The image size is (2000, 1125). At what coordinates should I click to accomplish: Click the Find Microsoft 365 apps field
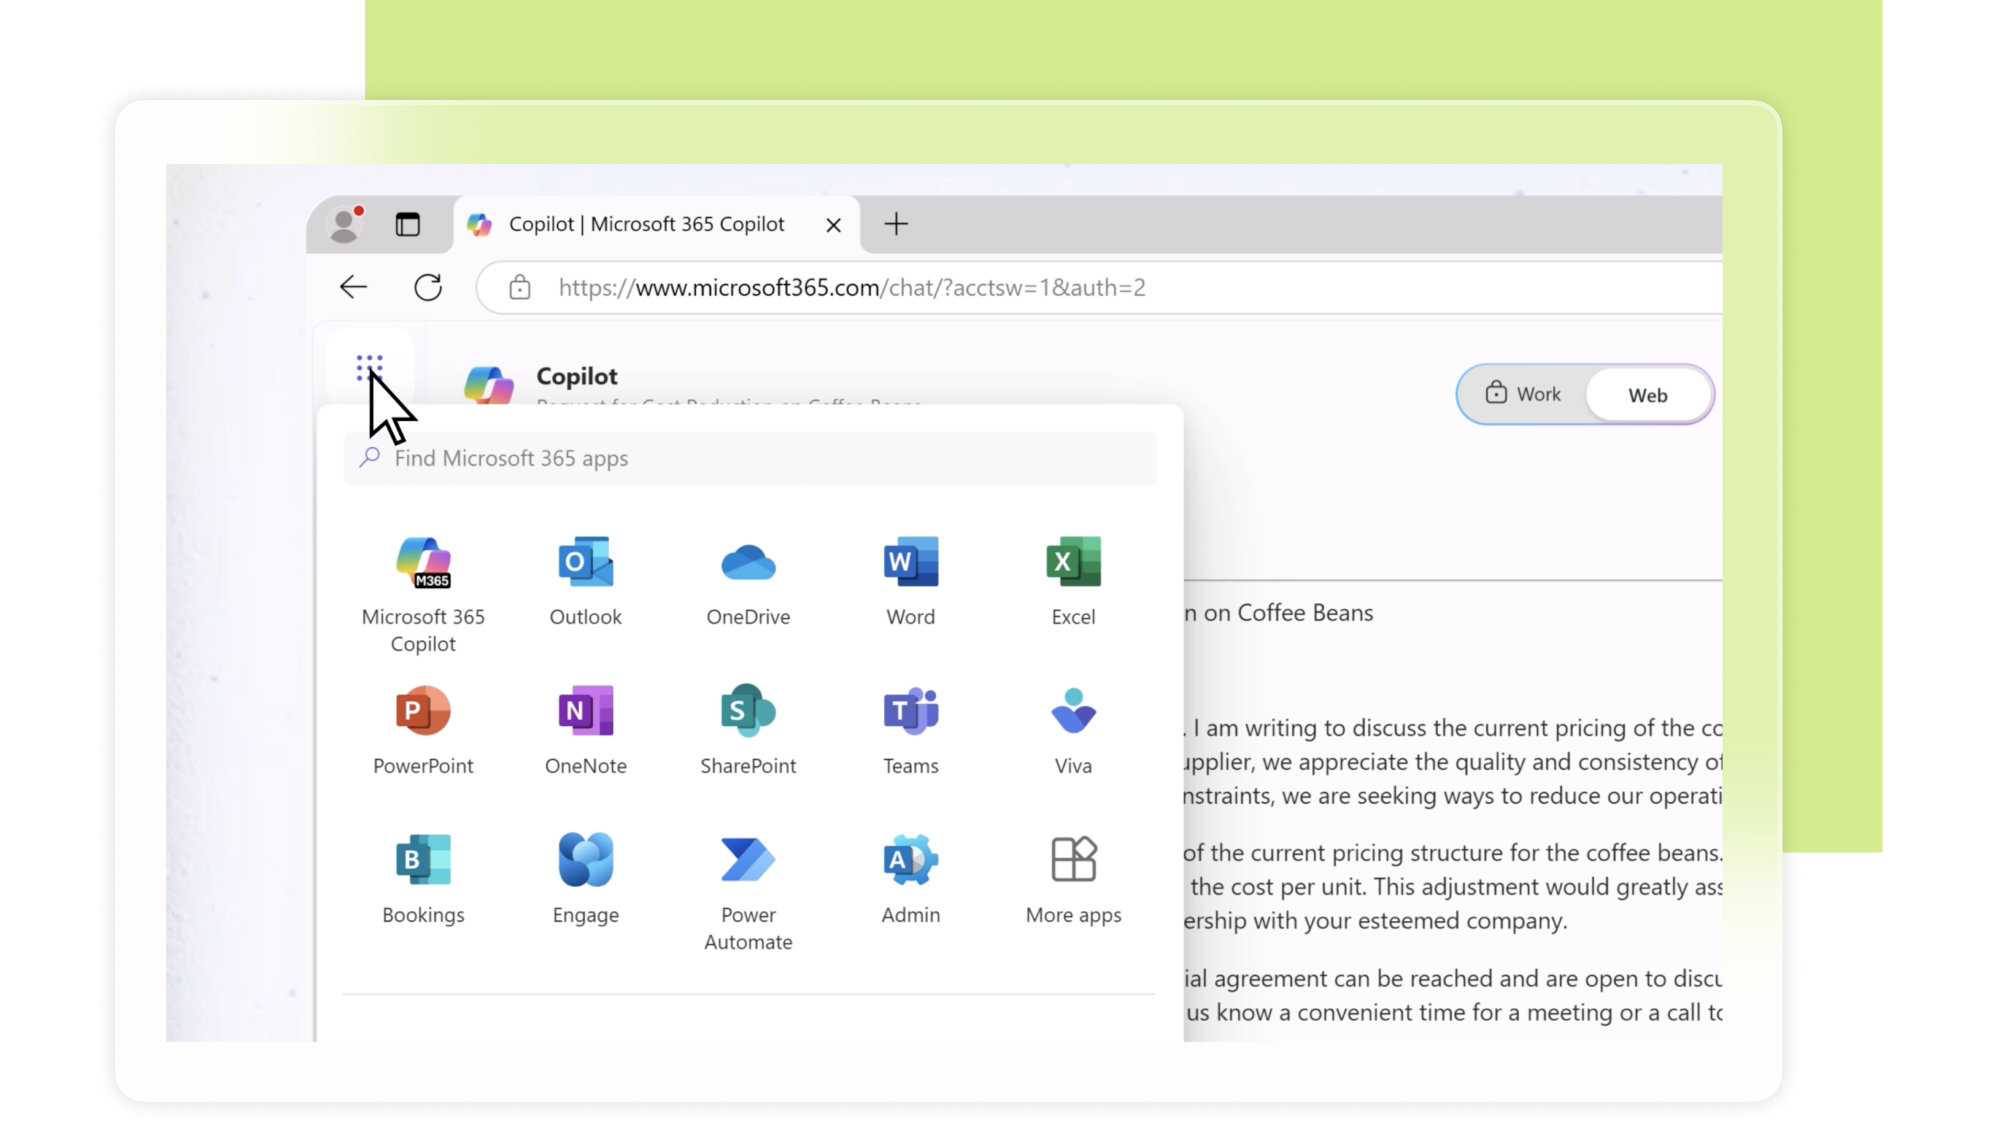tap(750, 458)
